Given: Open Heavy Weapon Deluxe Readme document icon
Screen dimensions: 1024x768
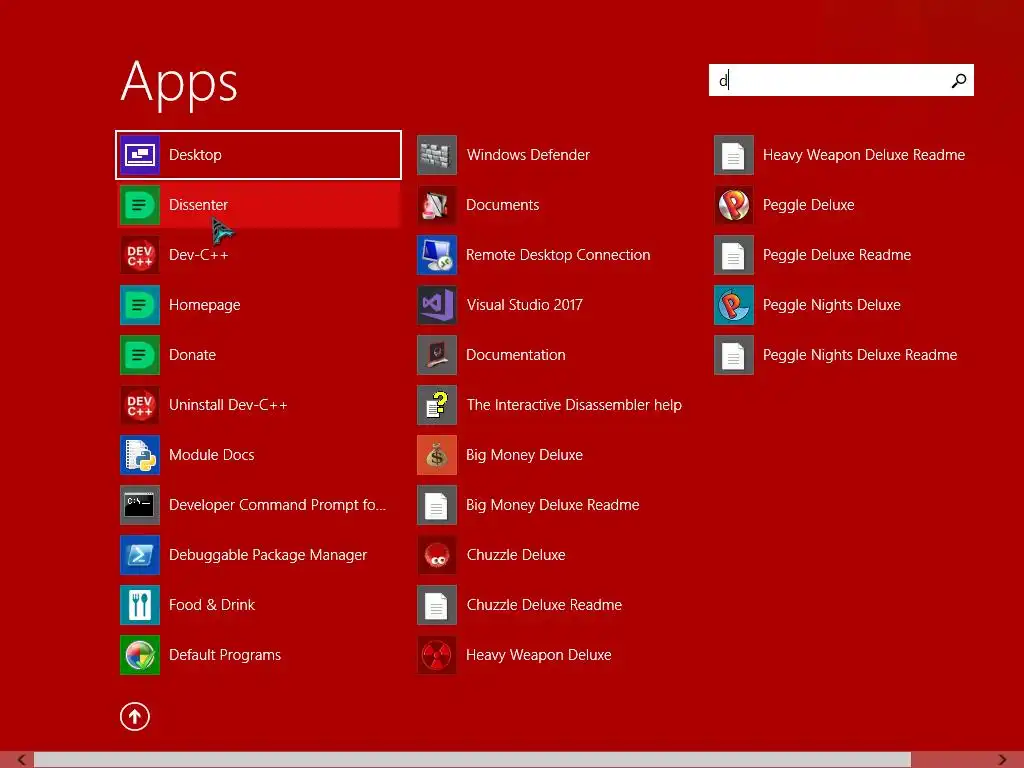Looking at the screenshot, I should coord(734,155).
